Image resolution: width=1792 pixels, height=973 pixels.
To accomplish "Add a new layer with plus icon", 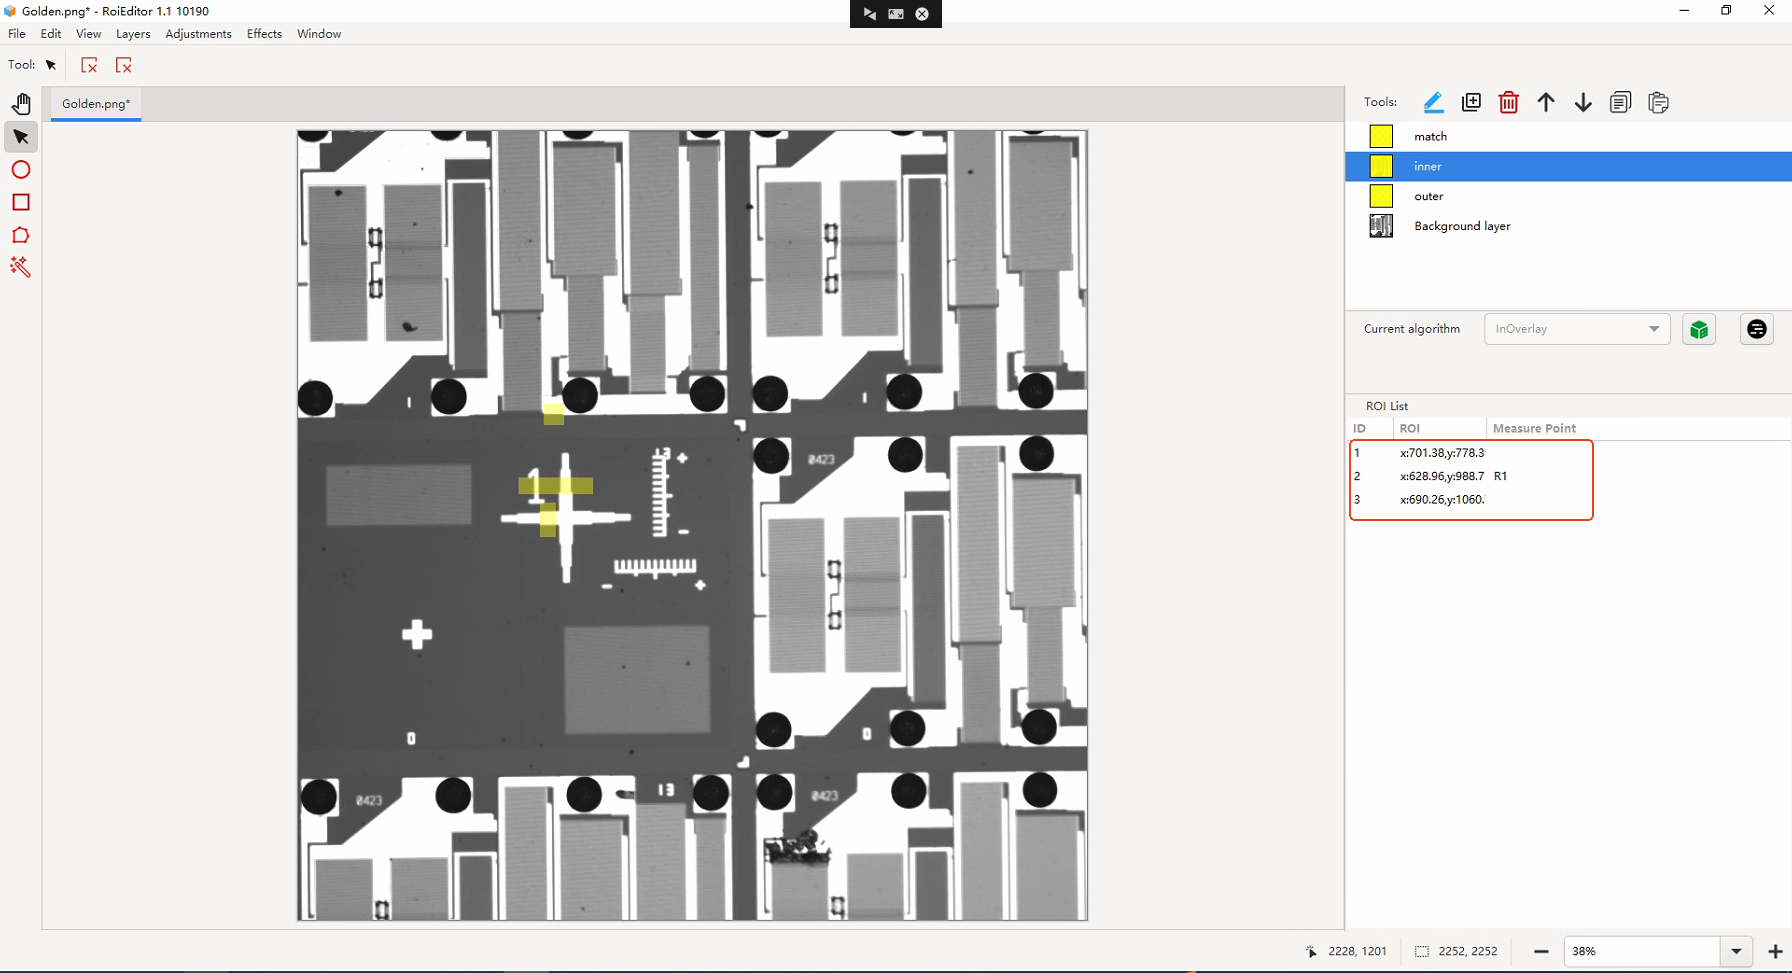I will (1471, 102).
